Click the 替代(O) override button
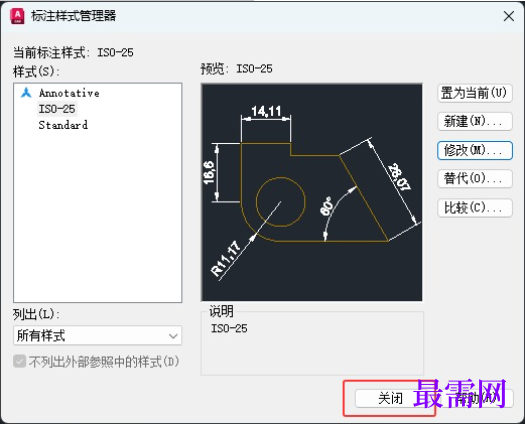 point(475,179)
